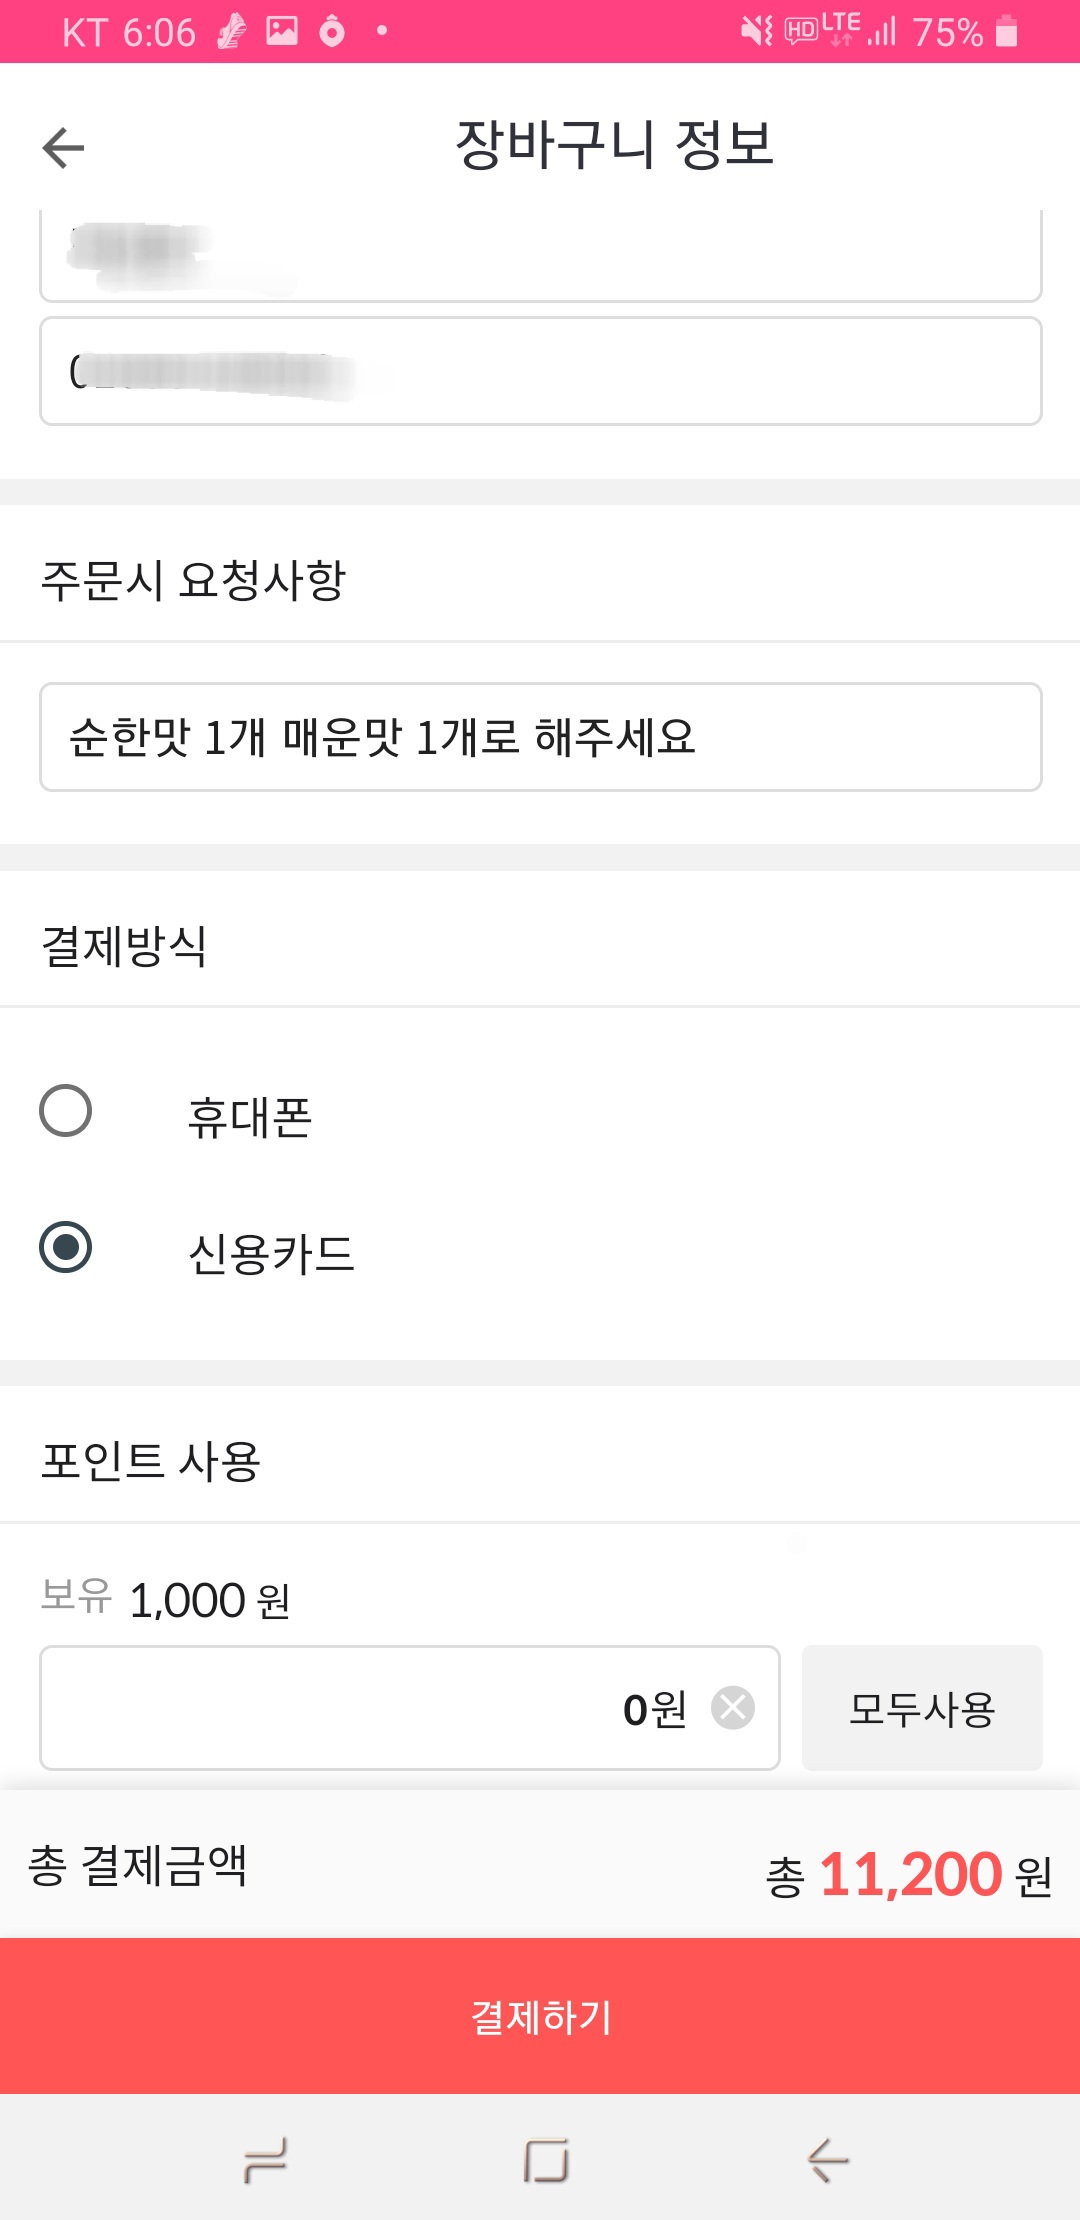Tap the battery icon in status bar
The height and width of the screenshot is (2220, 1080).
1007,32
